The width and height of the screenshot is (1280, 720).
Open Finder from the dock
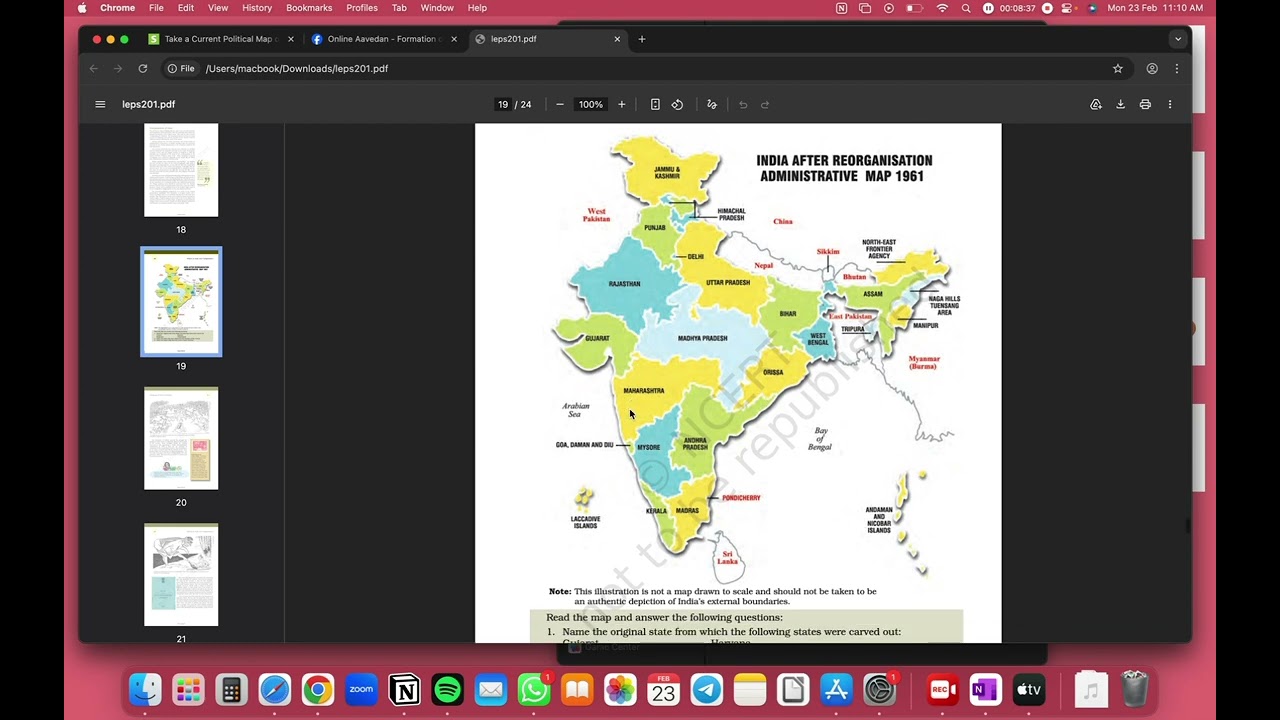[145, 690]
